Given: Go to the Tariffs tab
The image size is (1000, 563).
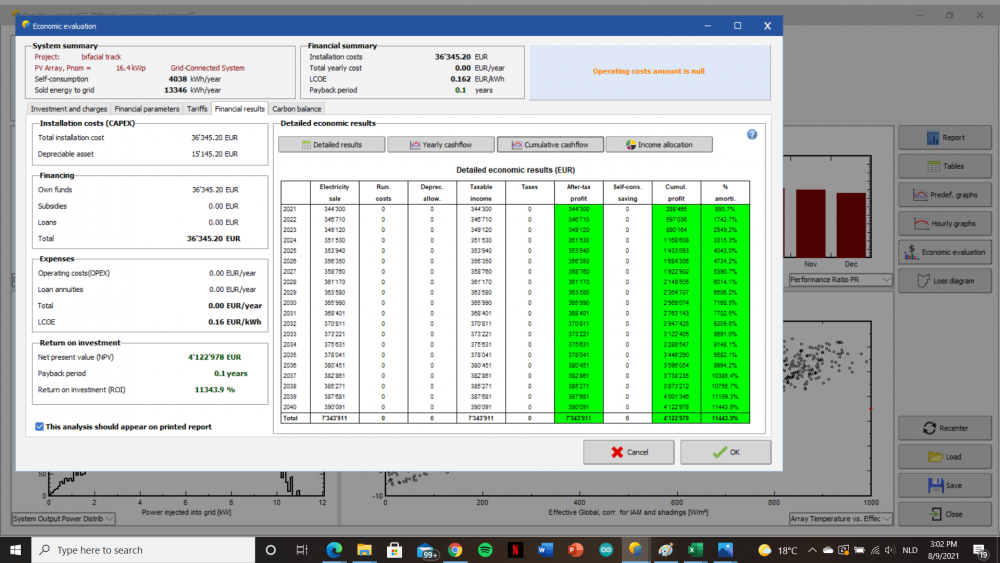Looking at the screenshot, I should point(196,109).
